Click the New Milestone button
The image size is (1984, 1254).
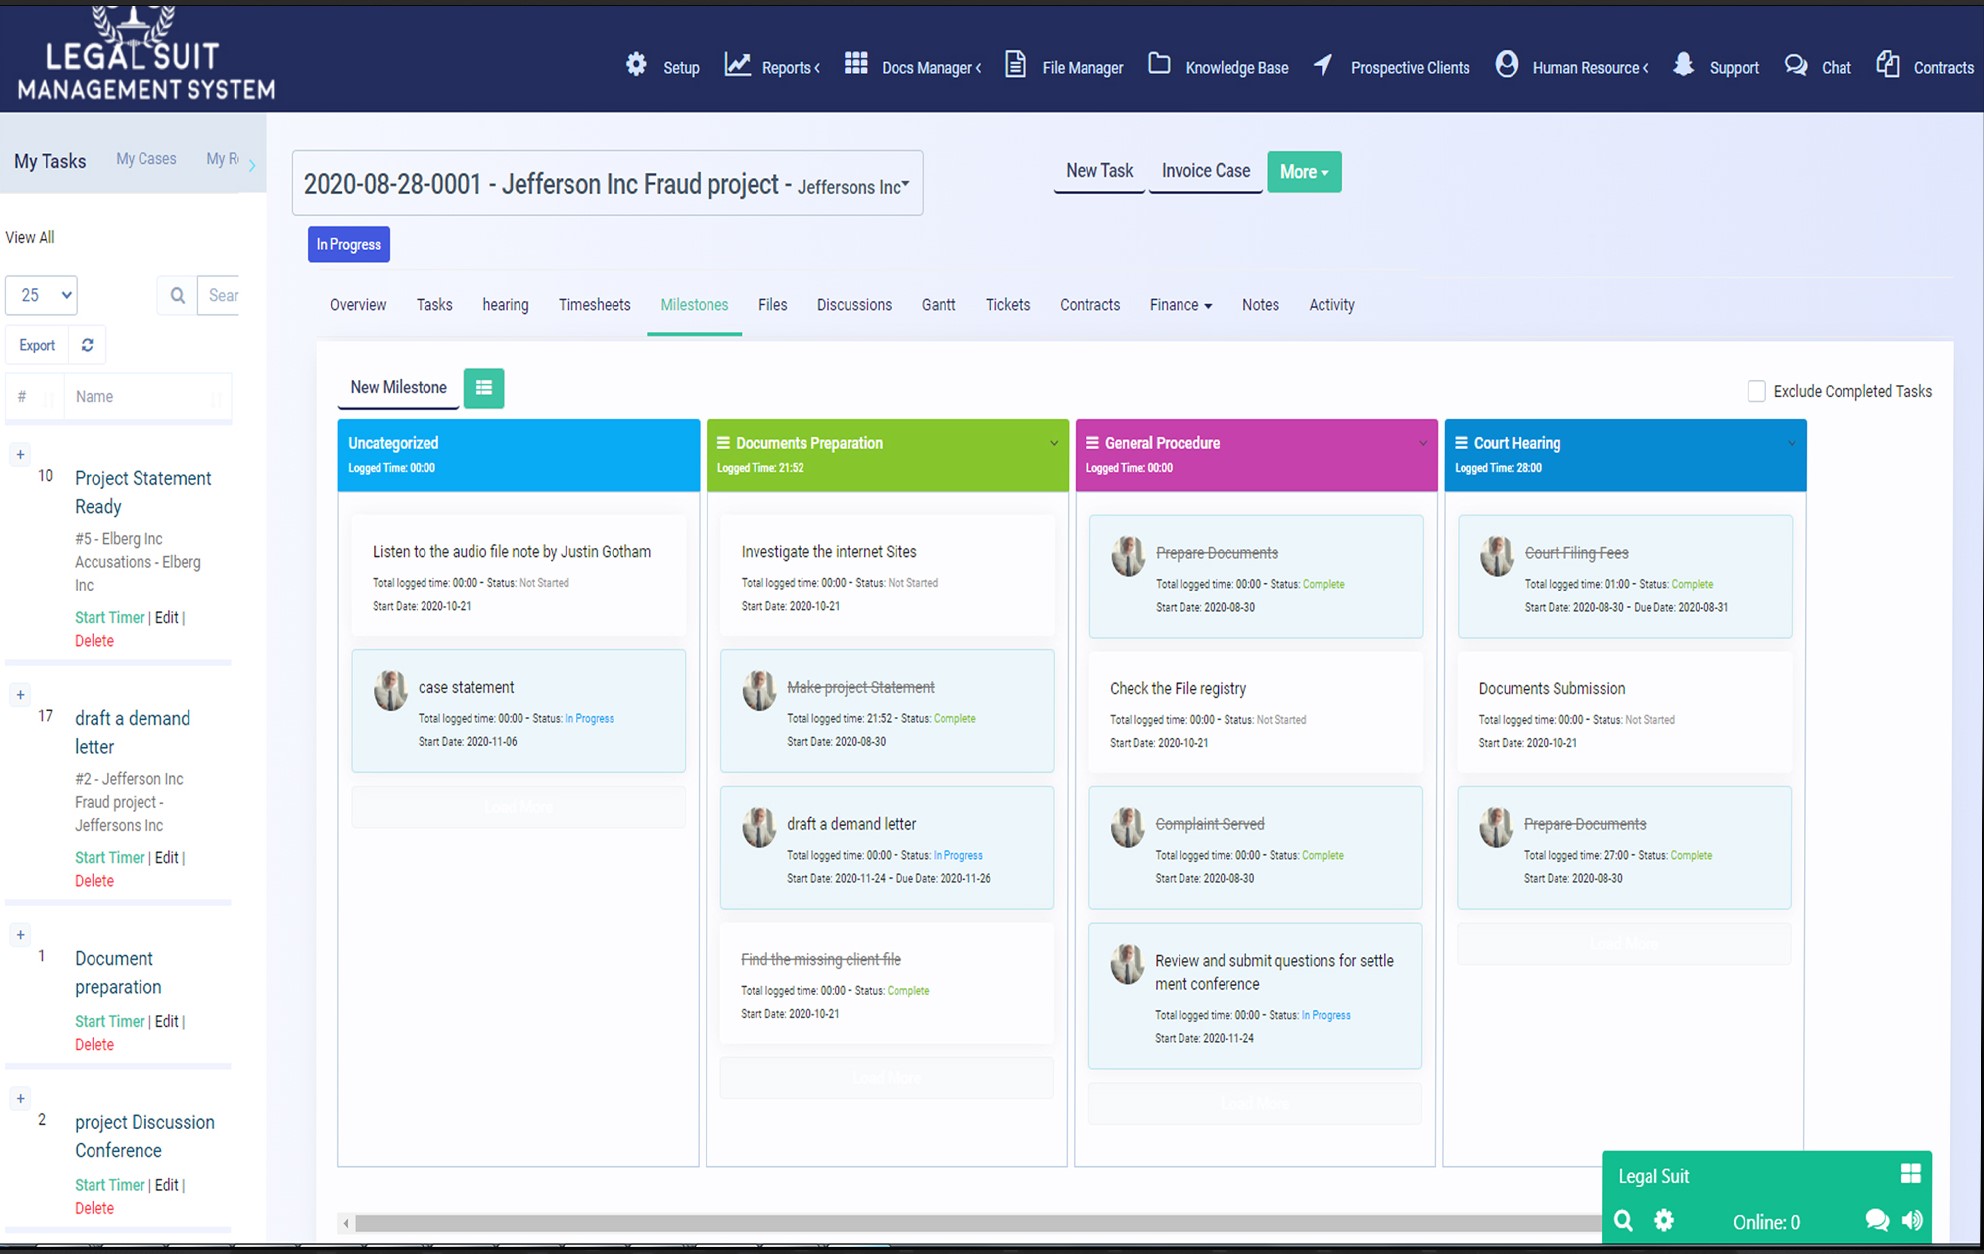(398, 388)
